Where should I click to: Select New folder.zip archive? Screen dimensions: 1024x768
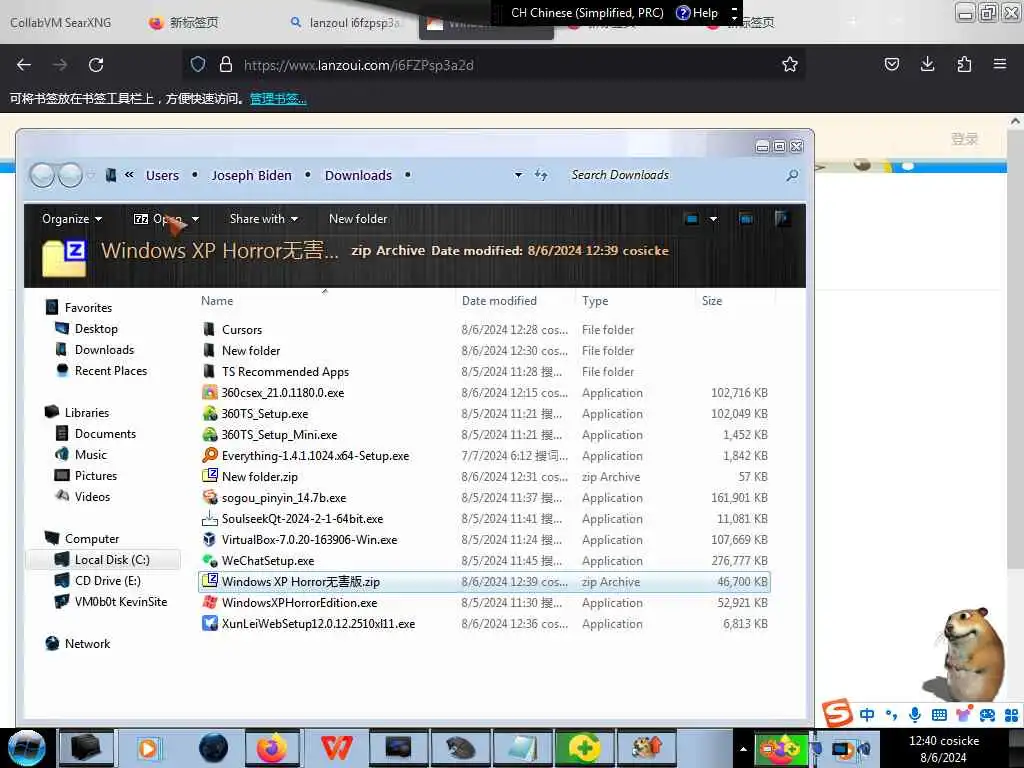point(259,477)
